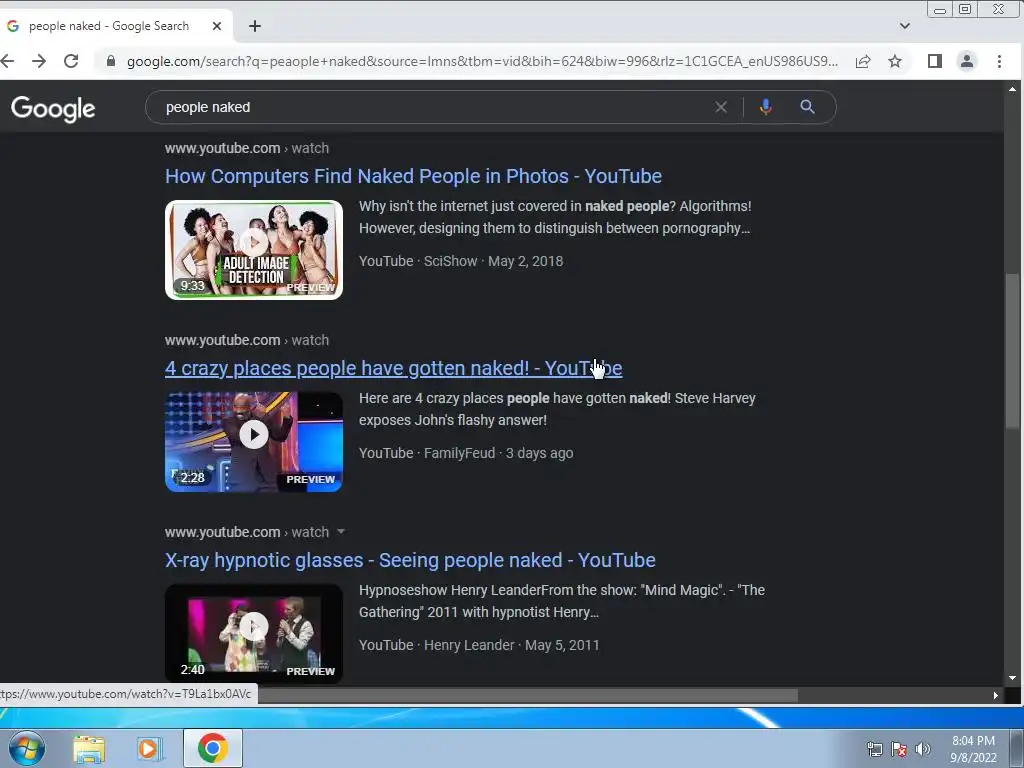Click the network tray icon
The height and width of the screenshot is (768, 1024).
pos(874,749)
